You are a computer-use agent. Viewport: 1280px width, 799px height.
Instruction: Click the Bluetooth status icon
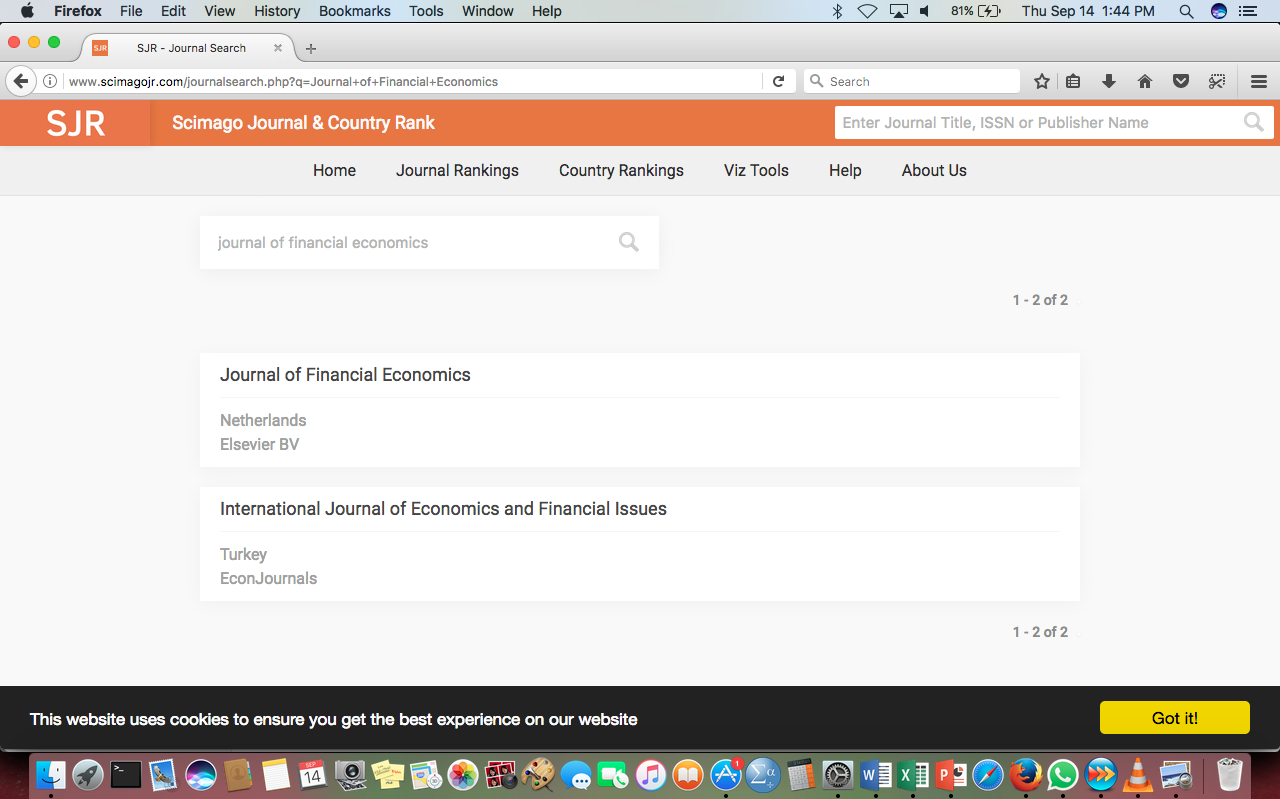[838, 11]
